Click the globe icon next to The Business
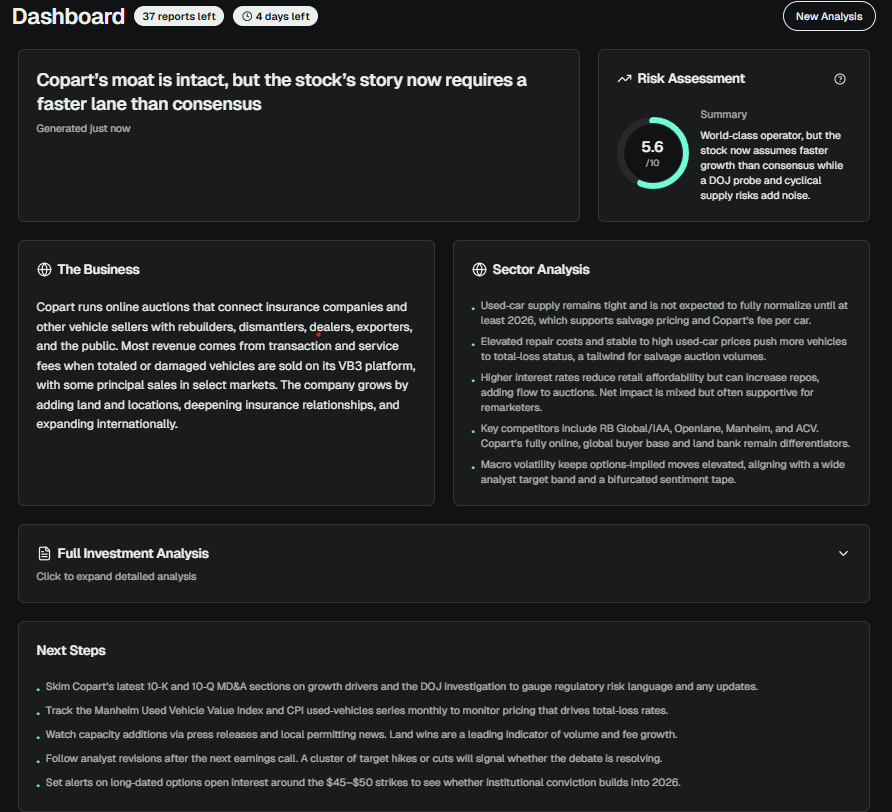The image size is (892, 812). [44, 270]
